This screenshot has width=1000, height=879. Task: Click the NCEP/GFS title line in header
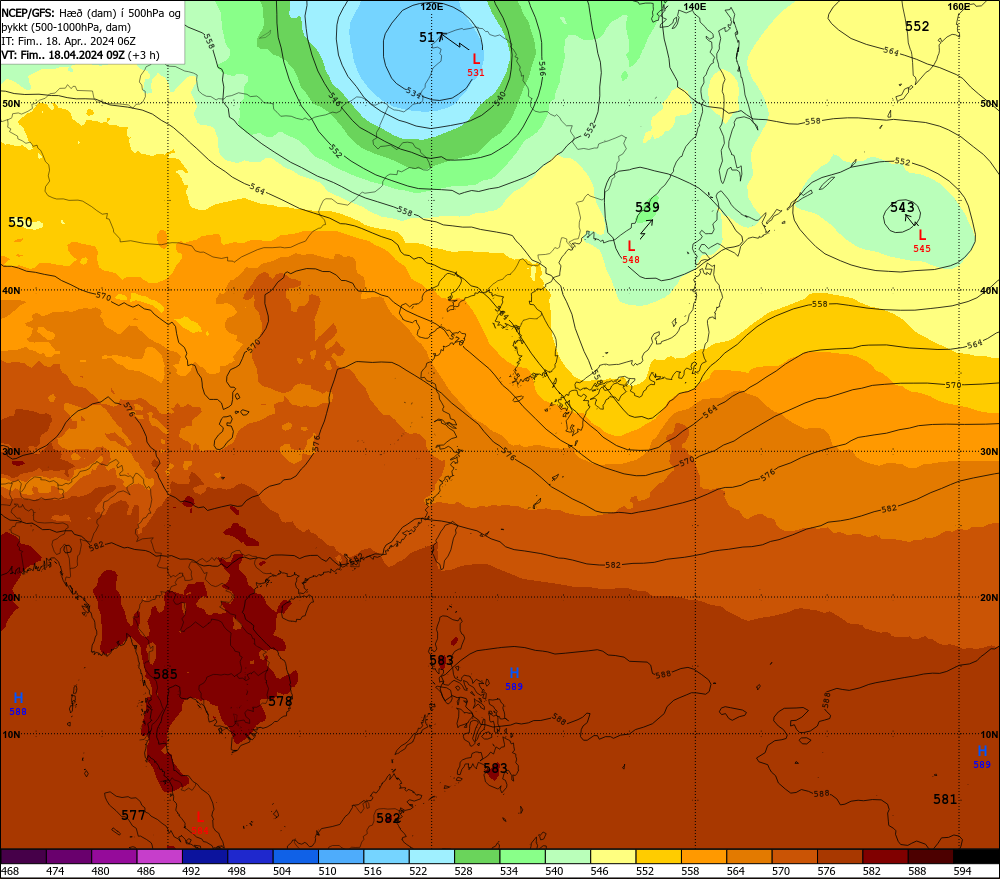(91, 13)
